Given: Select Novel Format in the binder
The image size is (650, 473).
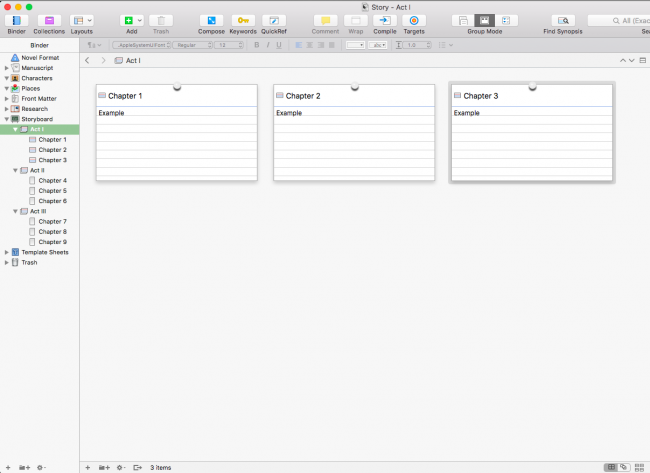Looking at the screenshot, I should 40,58.
